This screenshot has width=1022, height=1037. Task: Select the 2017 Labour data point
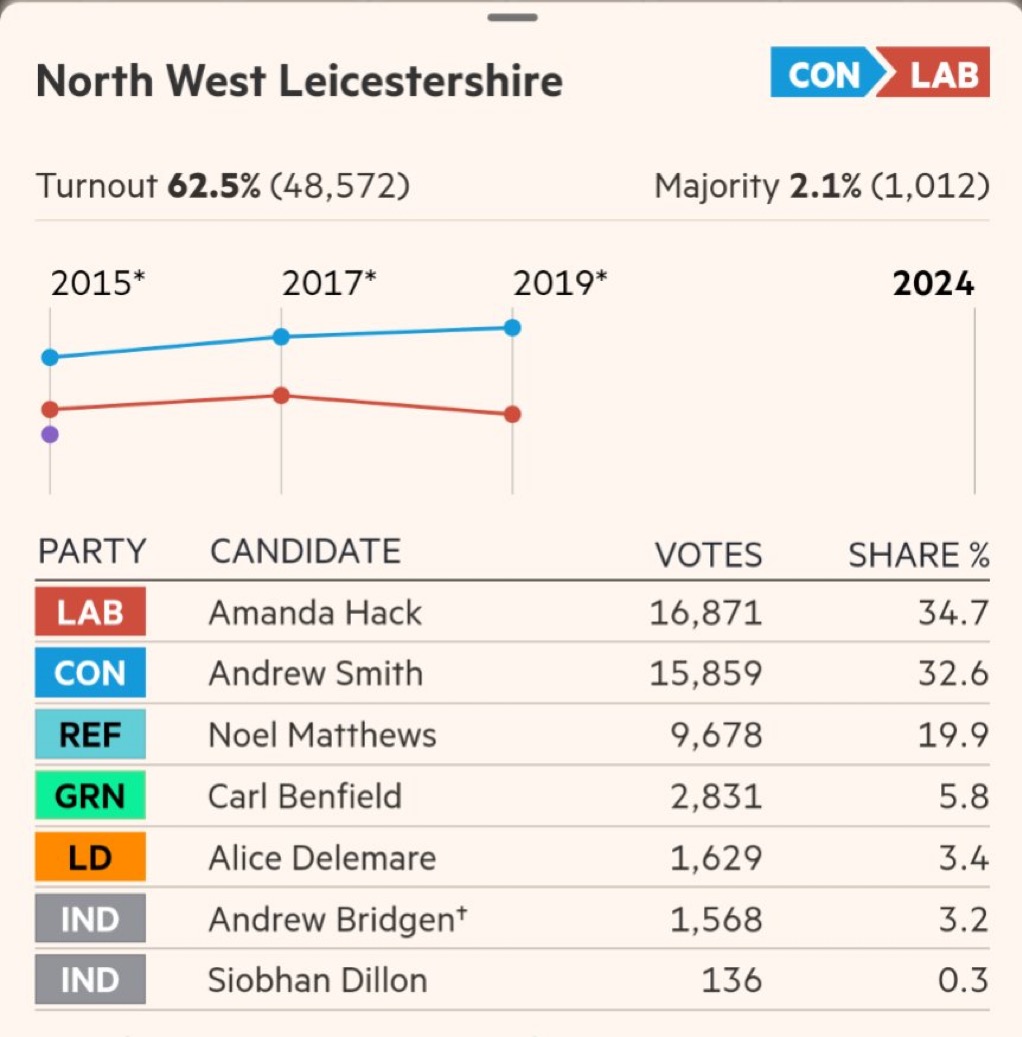coord(281,395)
